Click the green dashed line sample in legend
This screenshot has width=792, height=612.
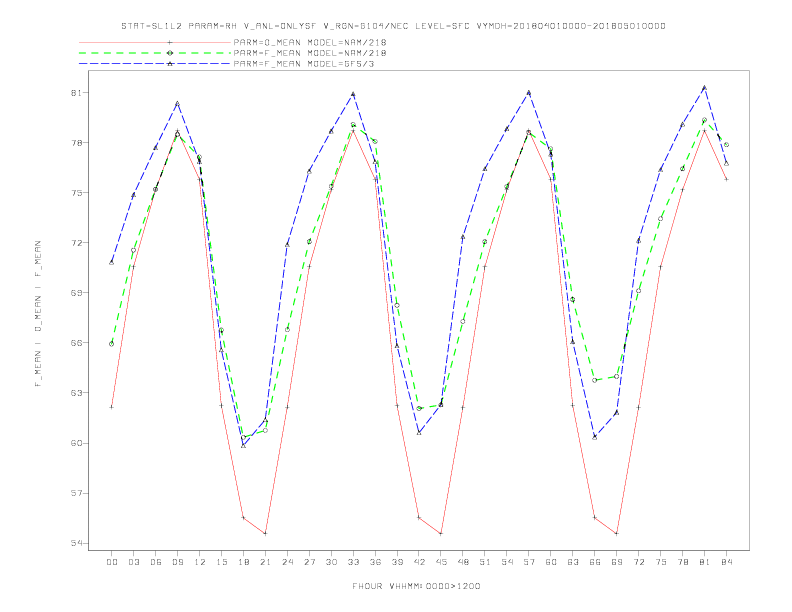coord(155,53)
